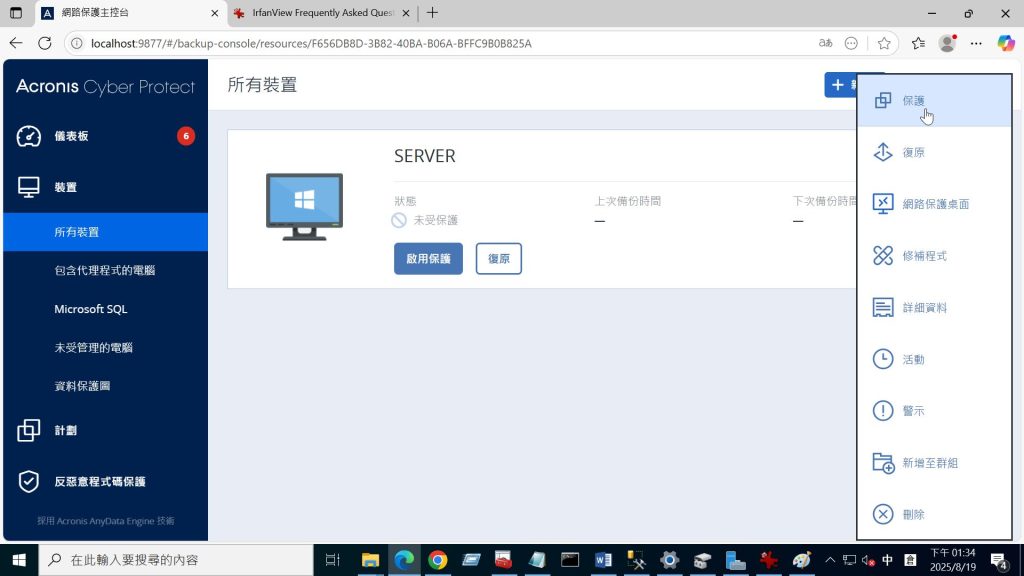The width and height of the screenshot is (1024, 576).
Task: Expand 反惡意程式碼保護 sidebar section
Action: coord(99,482)
